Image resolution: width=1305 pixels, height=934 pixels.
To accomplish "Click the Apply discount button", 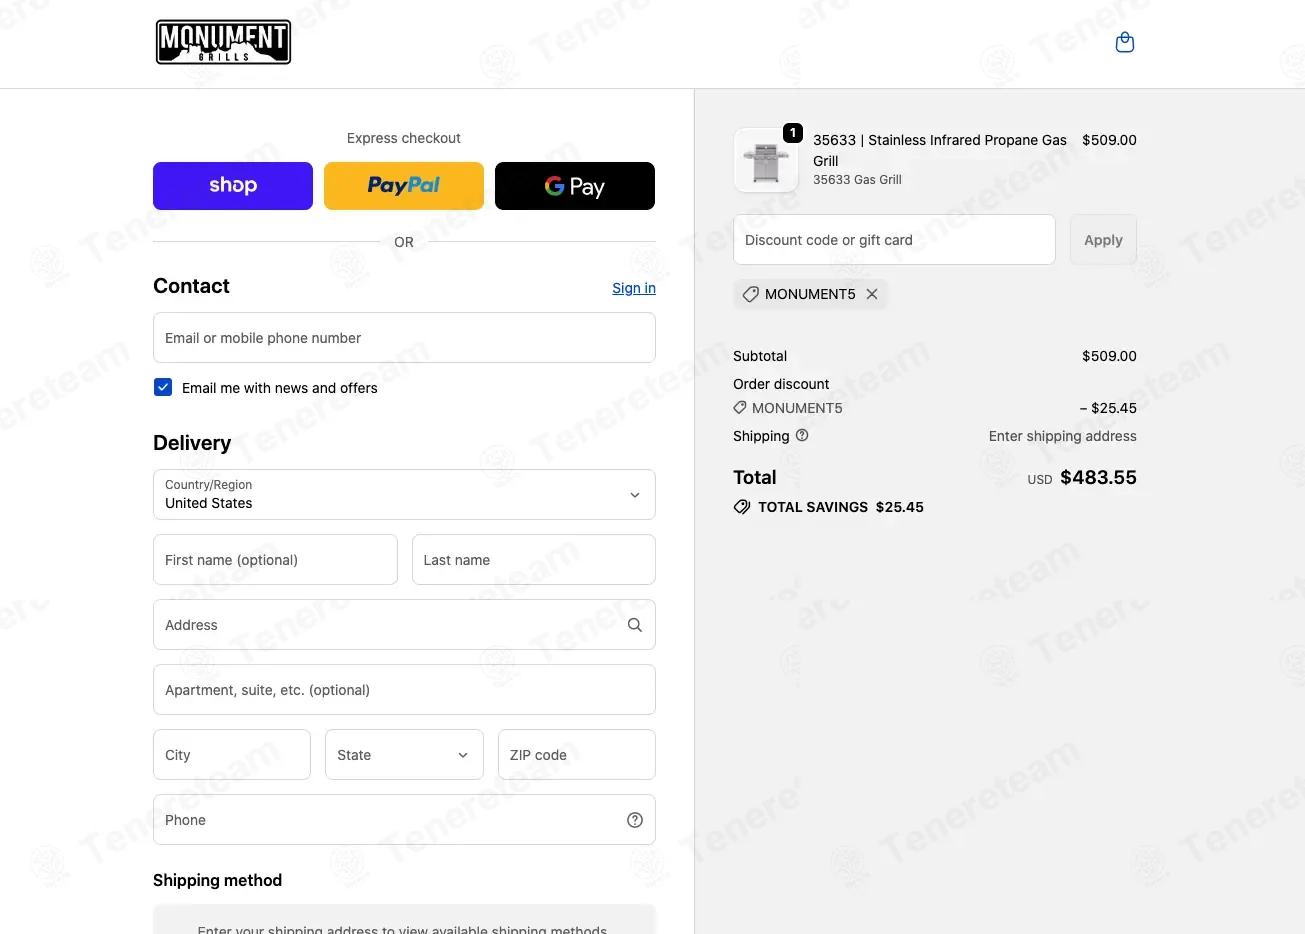I will click(1103, 240).
